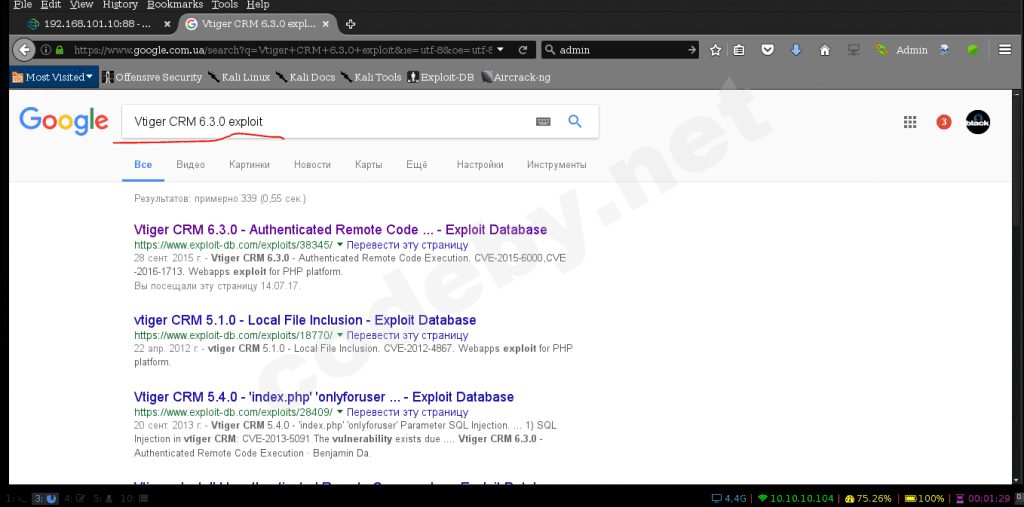Screen dimensions: 1024x507
Task: Click the site information icon in address bar
Action: point(46,50)
